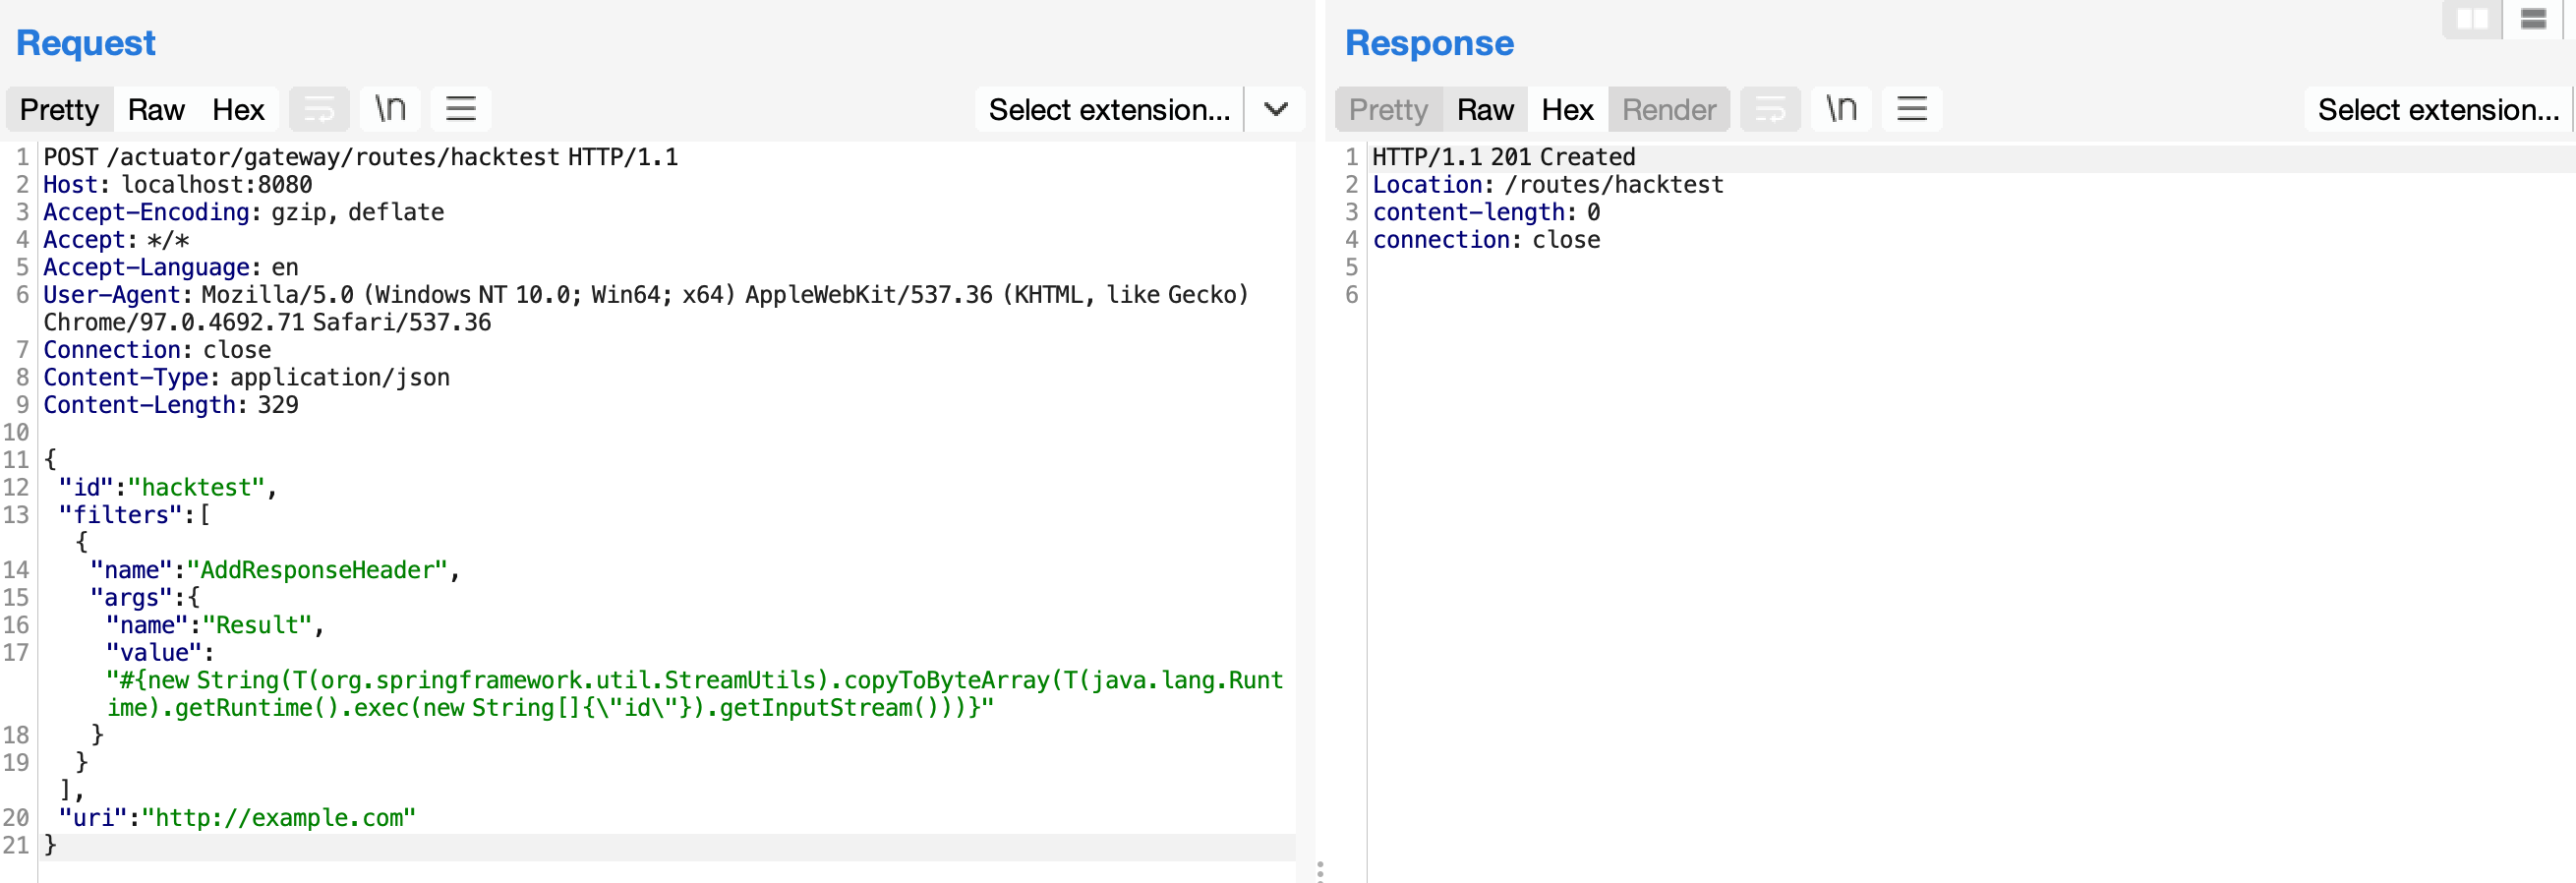Open the Render tab in Response panel
This screenshot has height=883, width=2576.
pos(1669,109)
